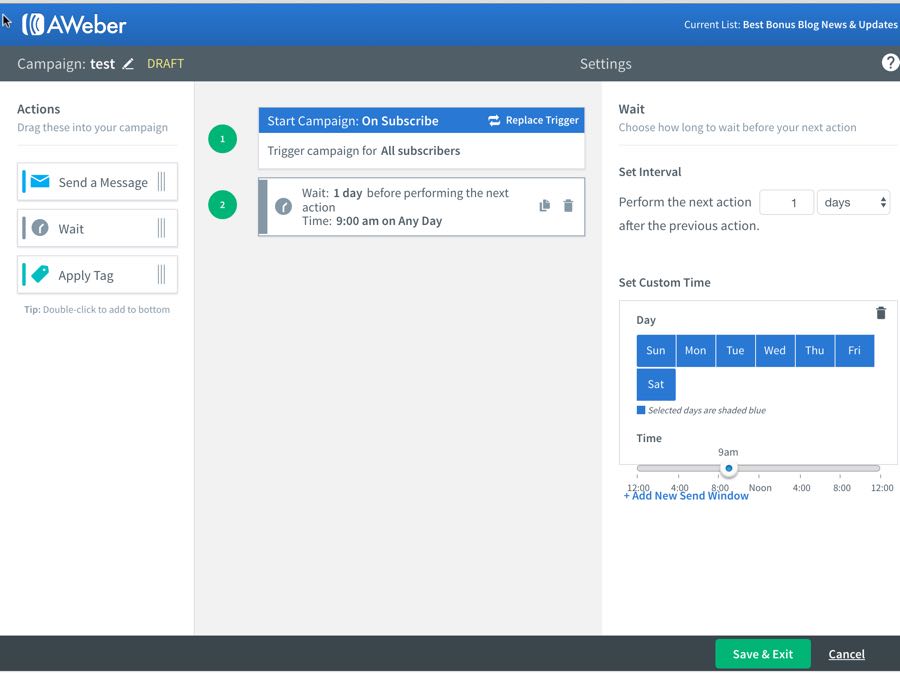
Task: Toggle Wed day selection
Action: [775, 351]
